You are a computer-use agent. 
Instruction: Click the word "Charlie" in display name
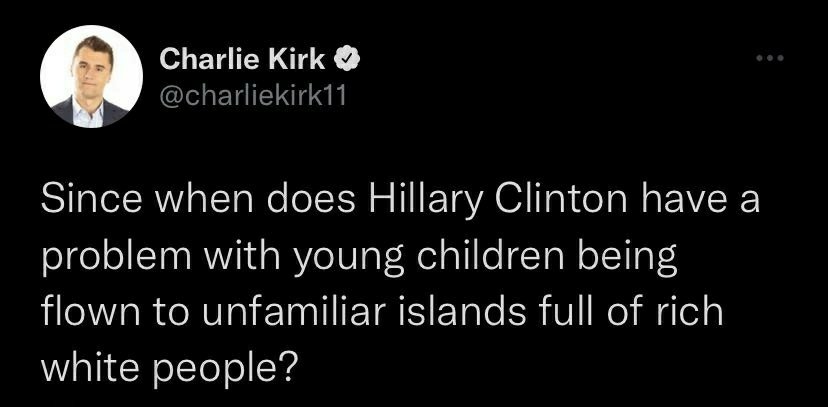tap(210, 60)
